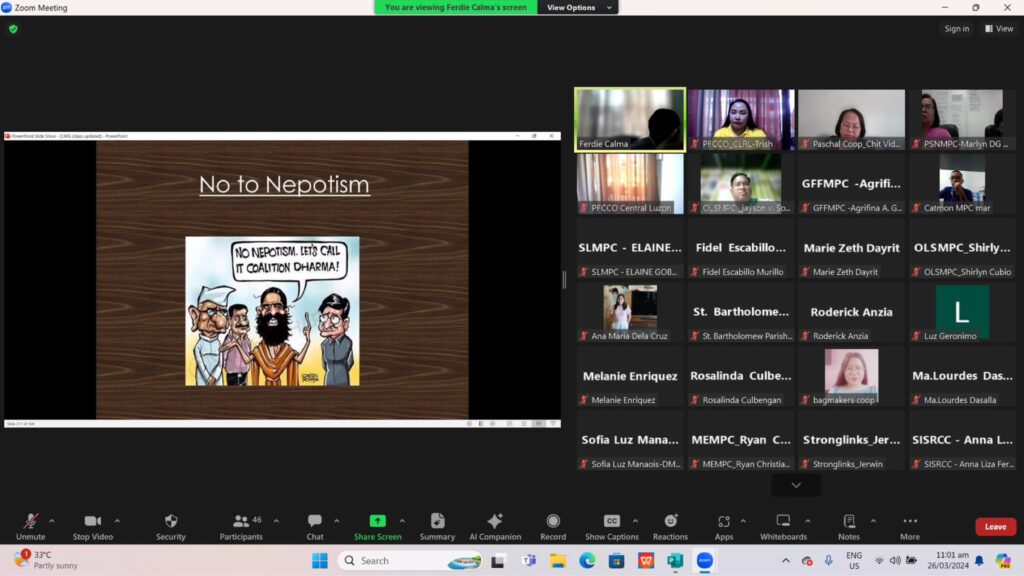Screen dimensions: 1024x576
Task: Open File Explorer from the taskbar
Action: 558,560
